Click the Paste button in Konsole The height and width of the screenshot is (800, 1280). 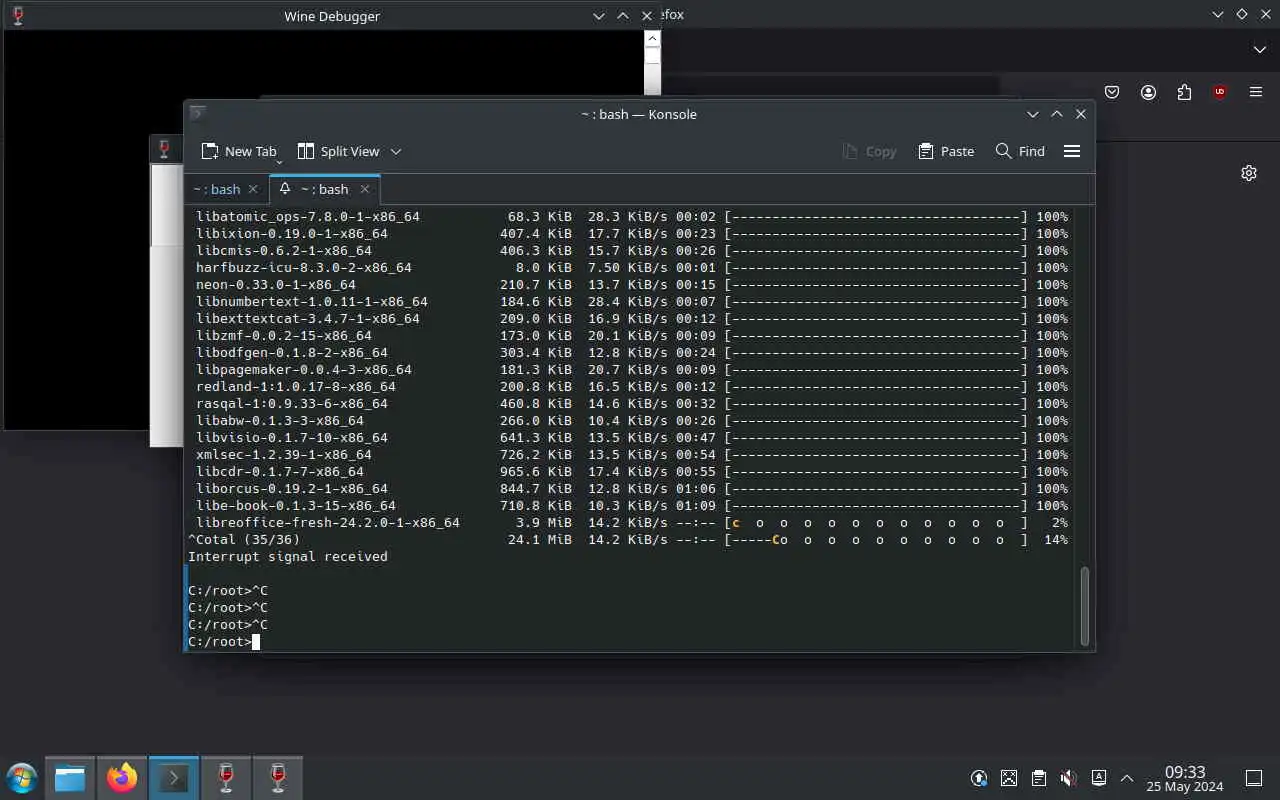click(946, 151)
